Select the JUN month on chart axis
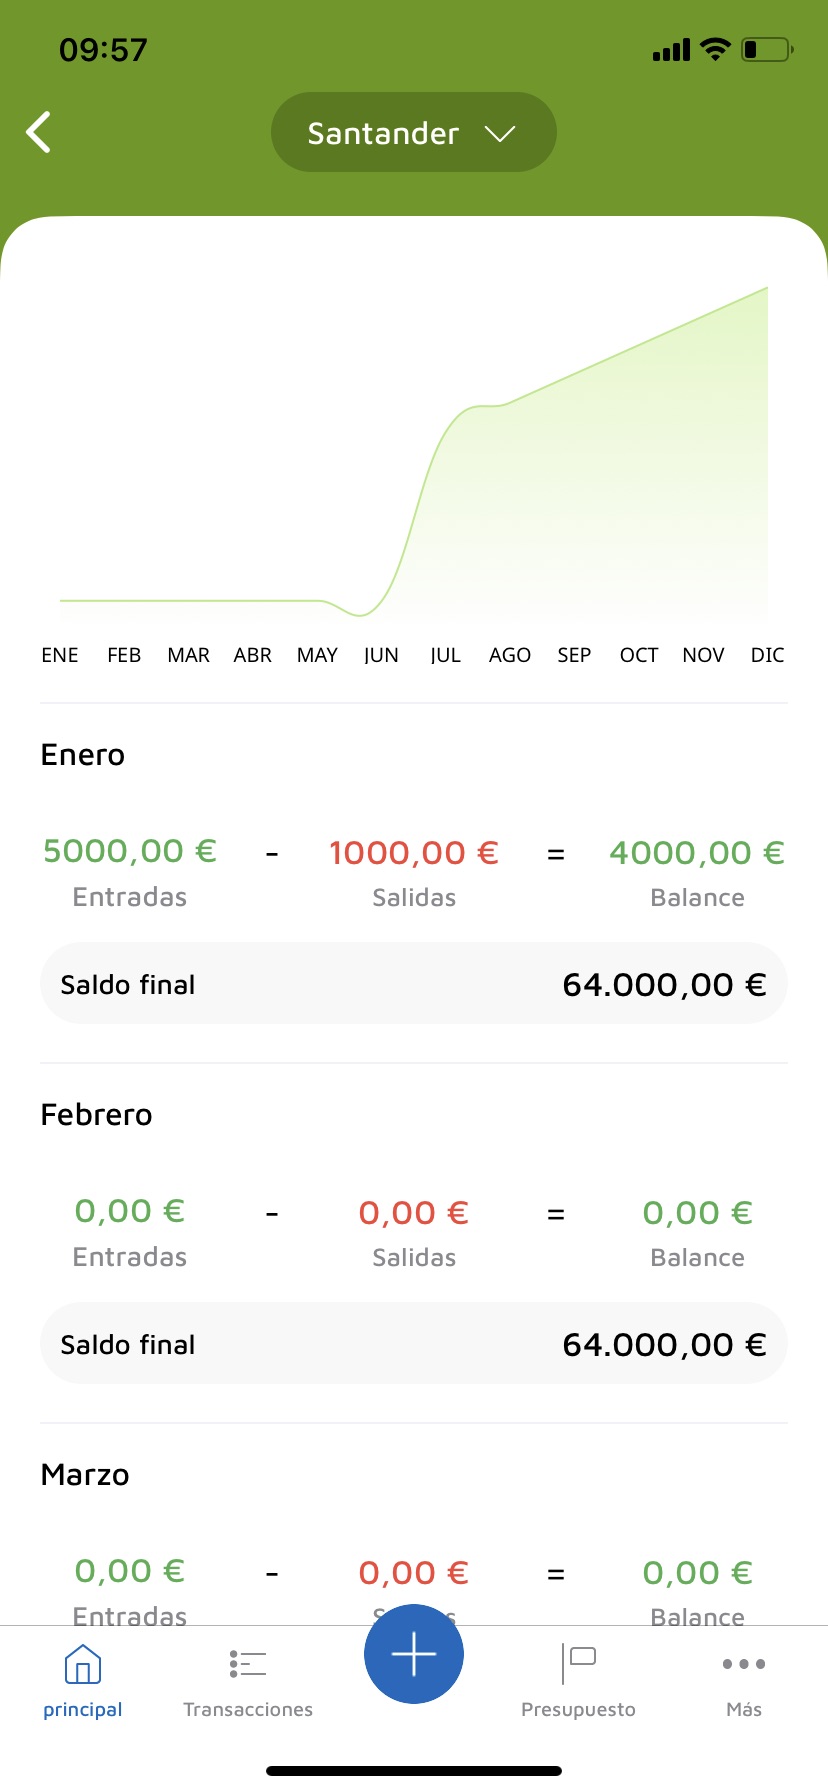 381,655
